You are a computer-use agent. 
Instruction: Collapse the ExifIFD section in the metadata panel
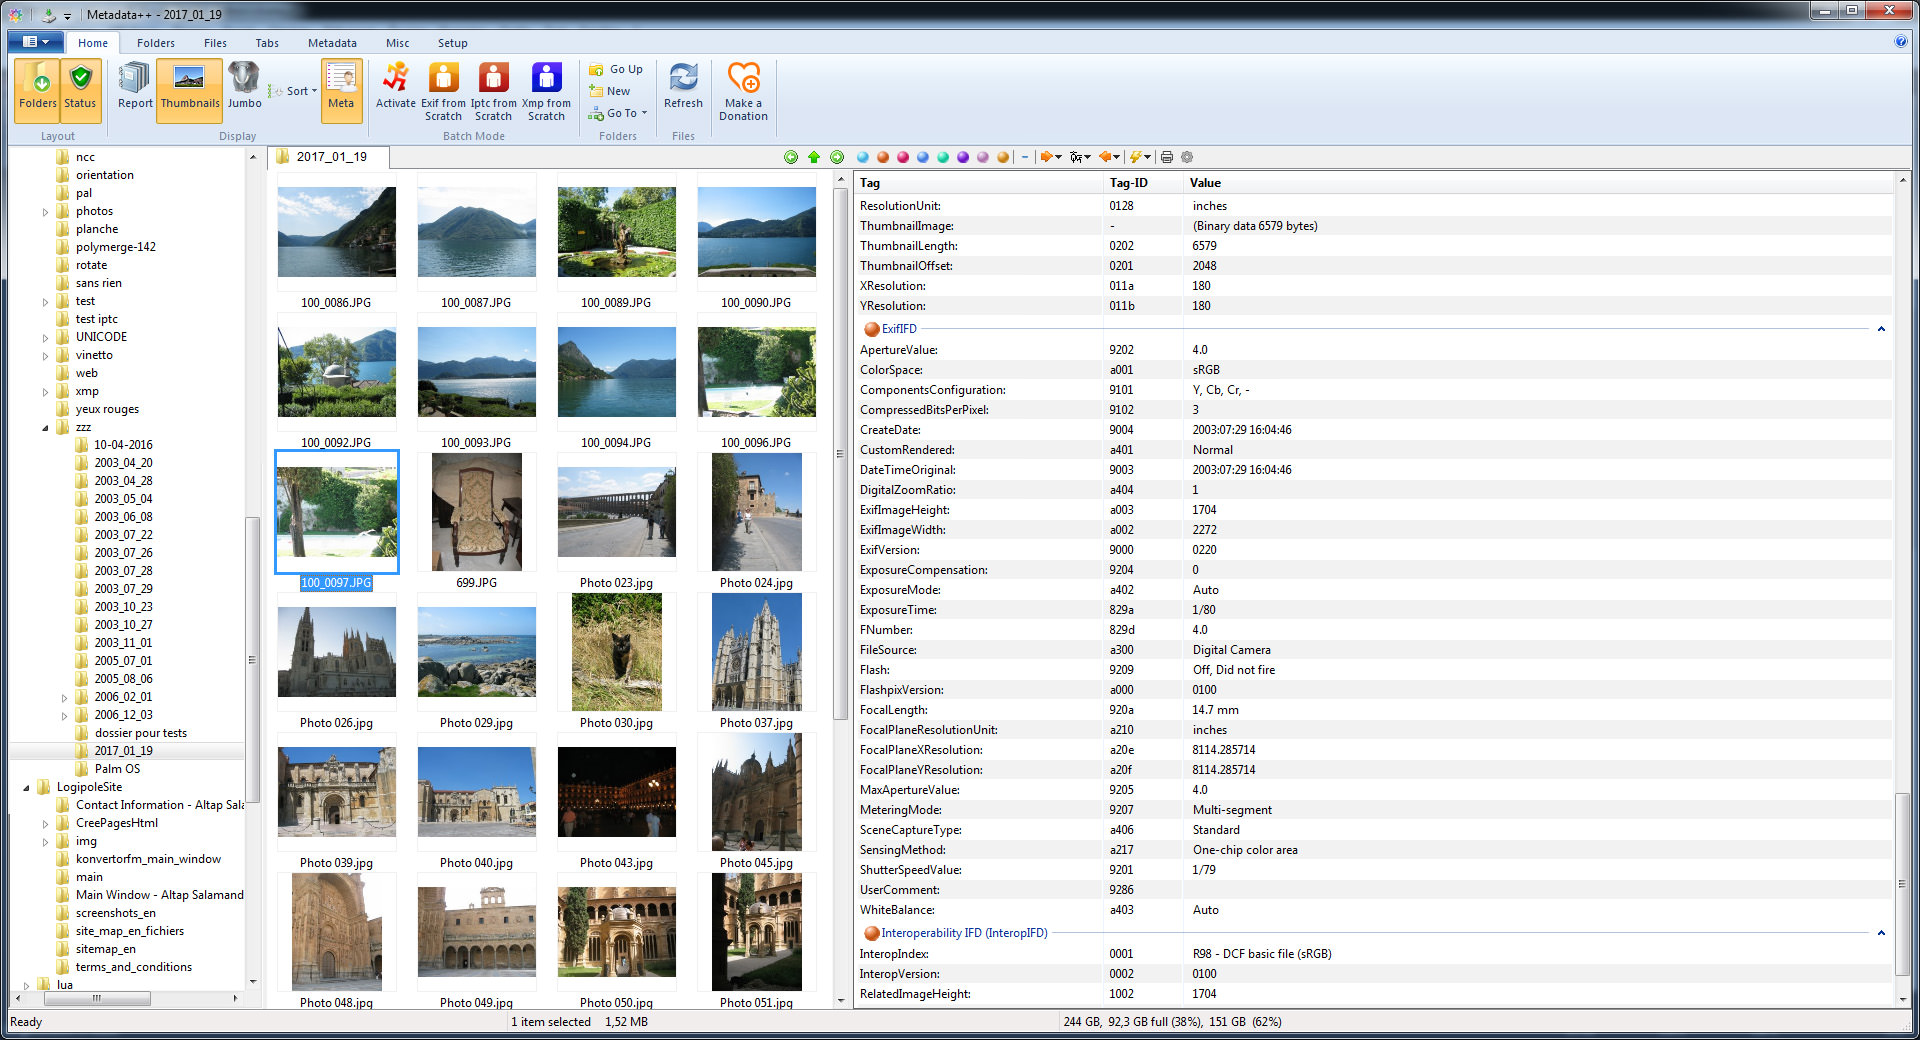pos(1881,328)
